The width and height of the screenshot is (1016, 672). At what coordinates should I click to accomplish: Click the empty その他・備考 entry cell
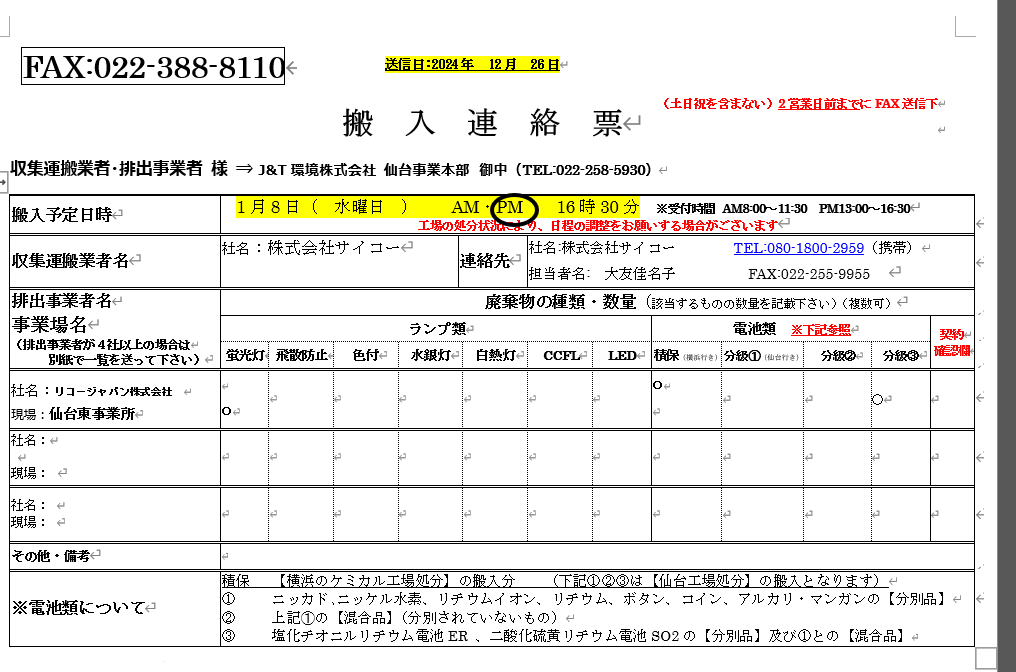596,555
